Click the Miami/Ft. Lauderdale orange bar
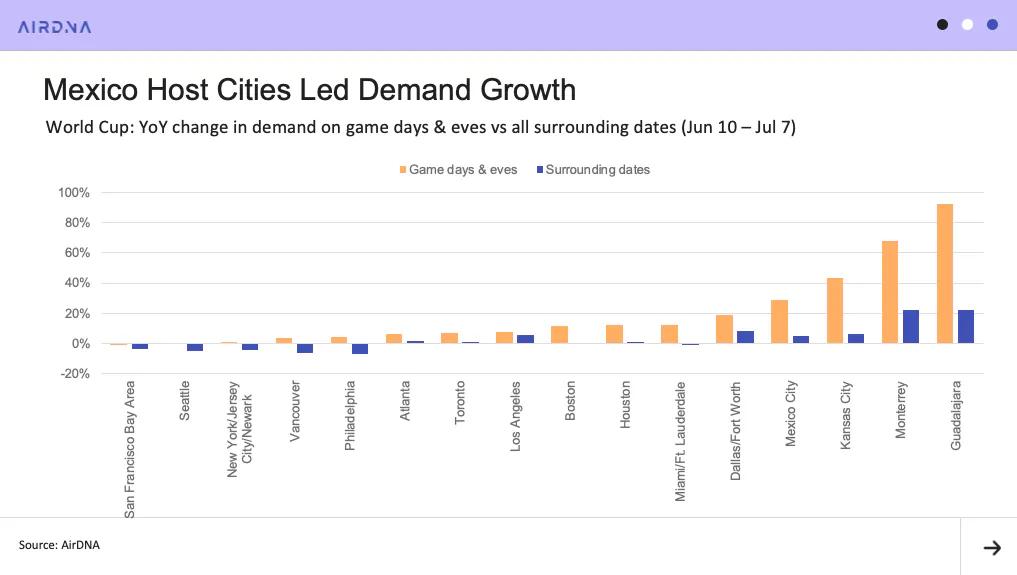Image resolution: width=1017 pixels, height=575 pixels. tap(669, 334)
